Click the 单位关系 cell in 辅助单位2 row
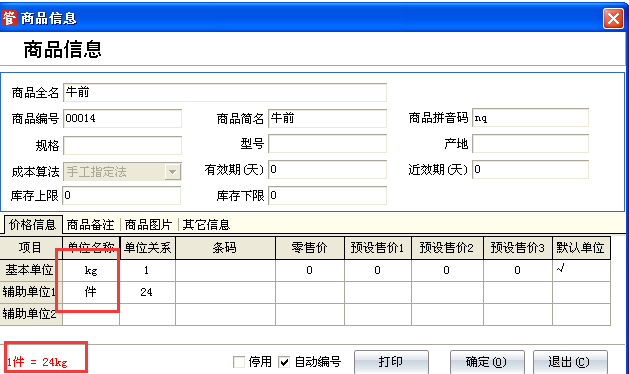This screenshot has height=374, width=629. tap(147, 314)
